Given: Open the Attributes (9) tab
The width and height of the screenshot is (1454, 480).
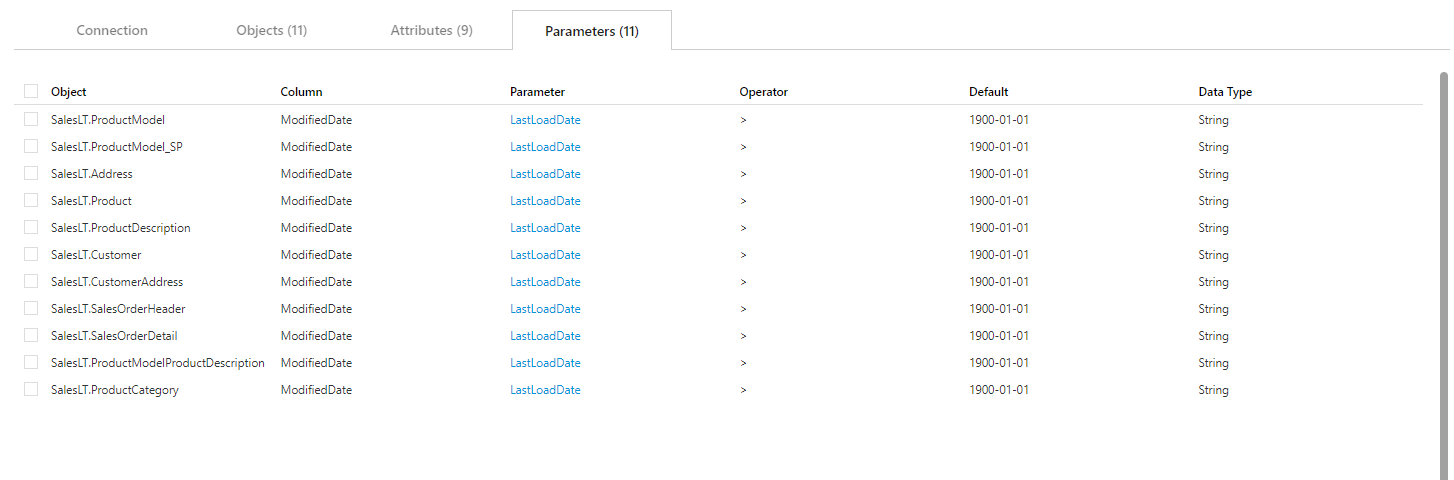Looking at the screenshot, I should (x=431, y=30).
